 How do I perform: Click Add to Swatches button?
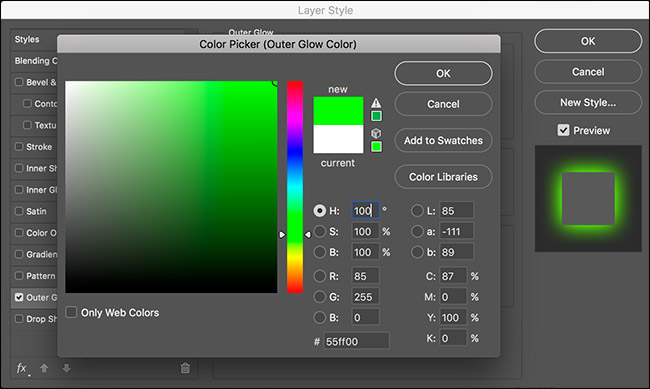[443, 140]
